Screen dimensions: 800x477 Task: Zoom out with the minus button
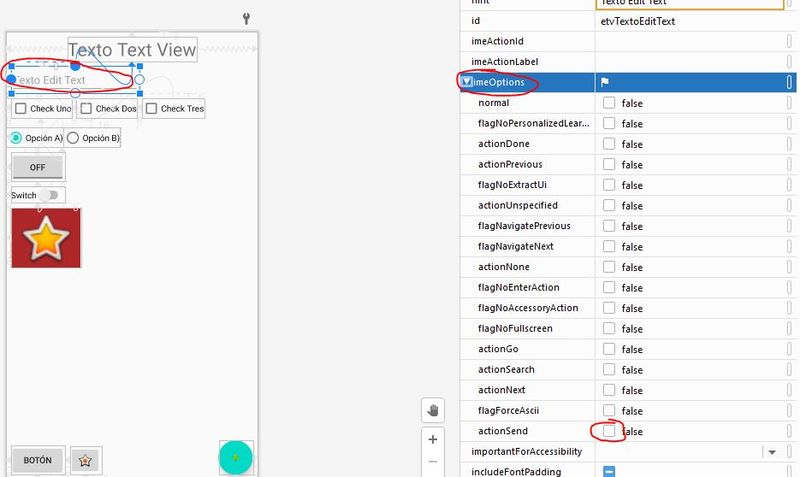[x=433, y=462]
